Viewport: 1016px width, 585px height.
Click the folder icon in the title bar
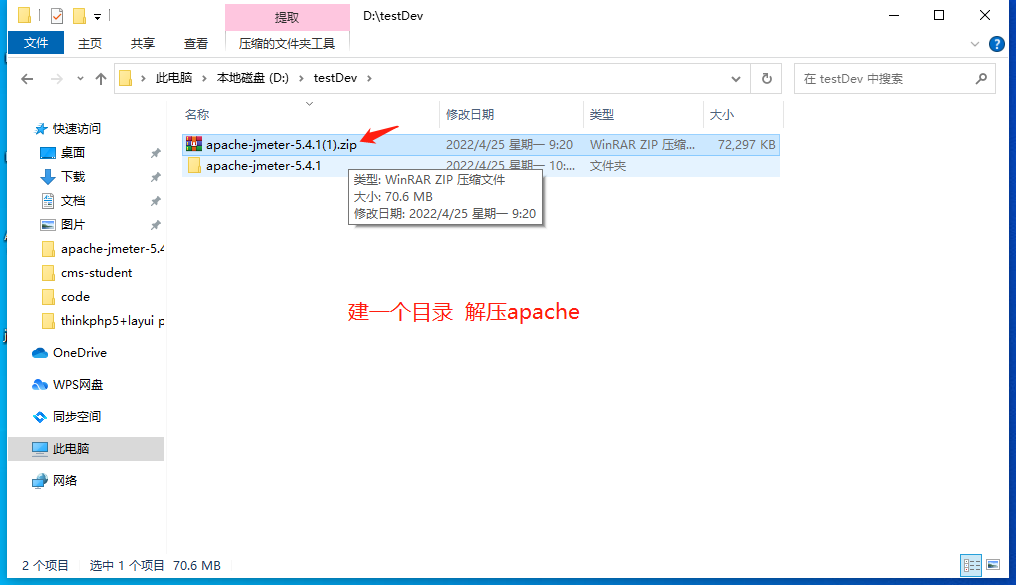pyautogui.click(x=24, y=15)
